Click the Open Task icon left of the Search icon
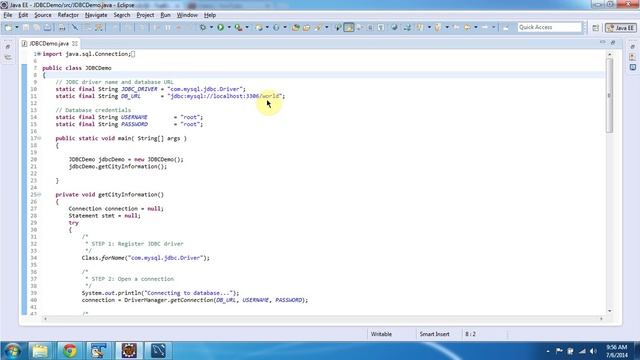The height and width of the screenshot is (360, 640). tap(306, 27)
